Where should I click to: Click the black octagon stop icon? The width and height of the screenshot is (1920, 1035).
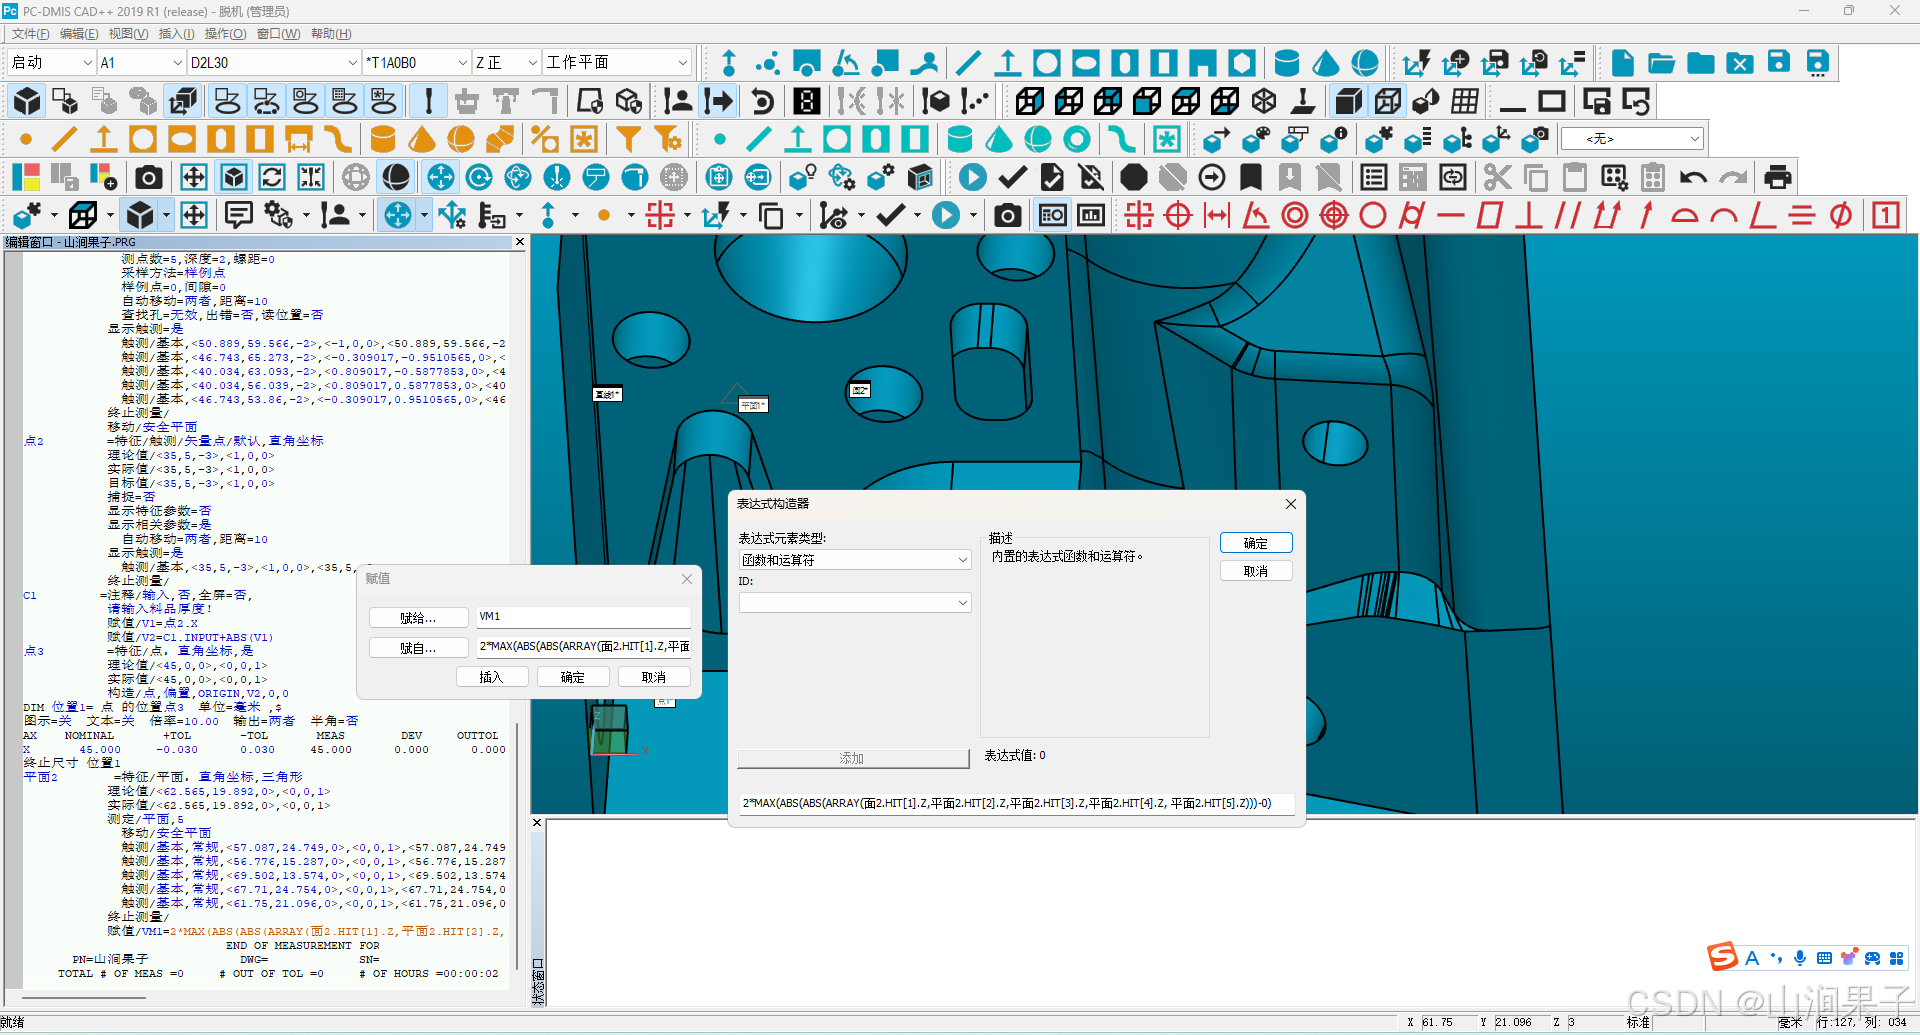coord(1133,178)
